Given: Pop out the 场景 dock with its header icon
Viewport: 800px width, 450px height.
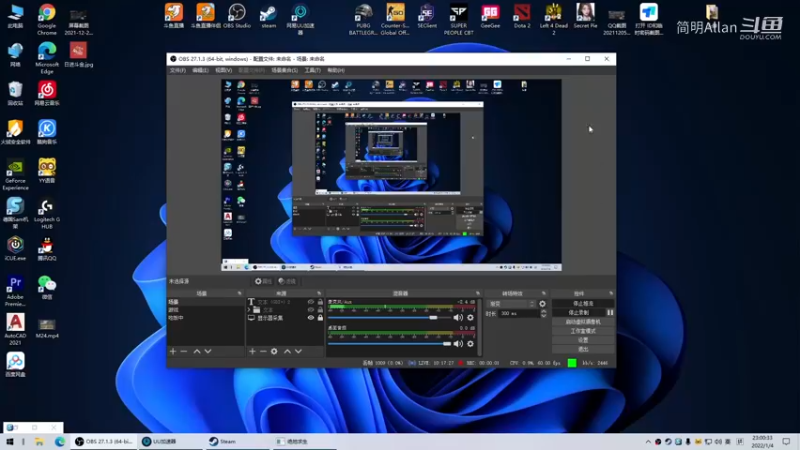Looking at the screenshot, I should pos(239,293).
